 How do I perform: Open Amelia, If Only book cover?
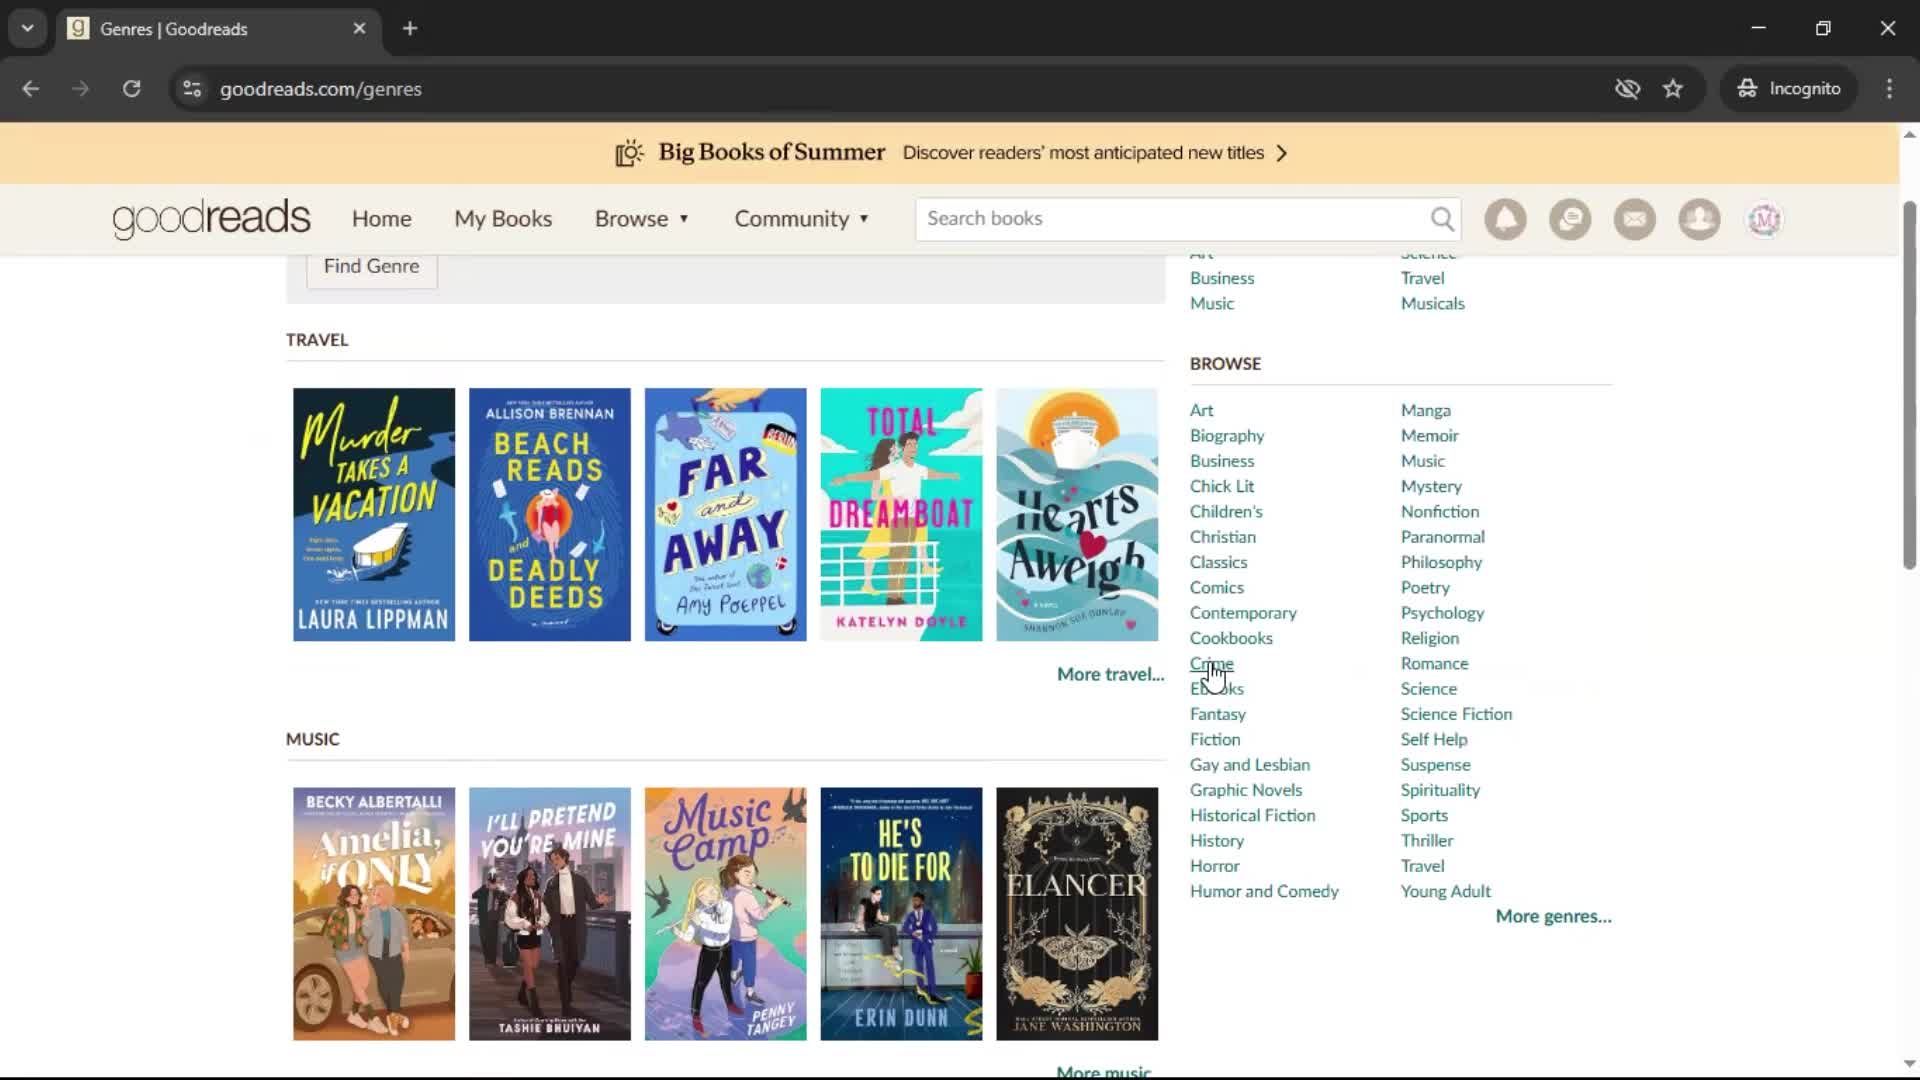pyautogui.click(x=373, y=914)
